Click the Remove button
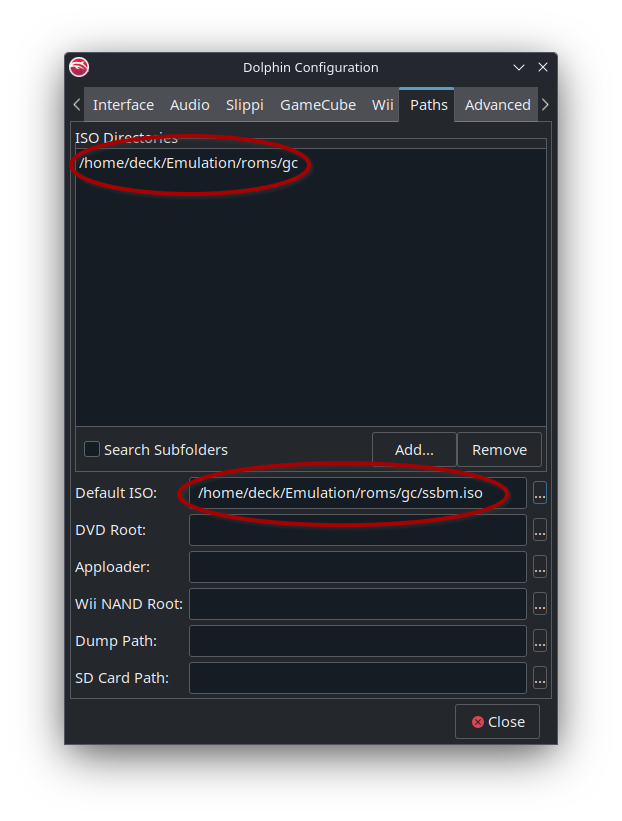 [x=499, y=449]
